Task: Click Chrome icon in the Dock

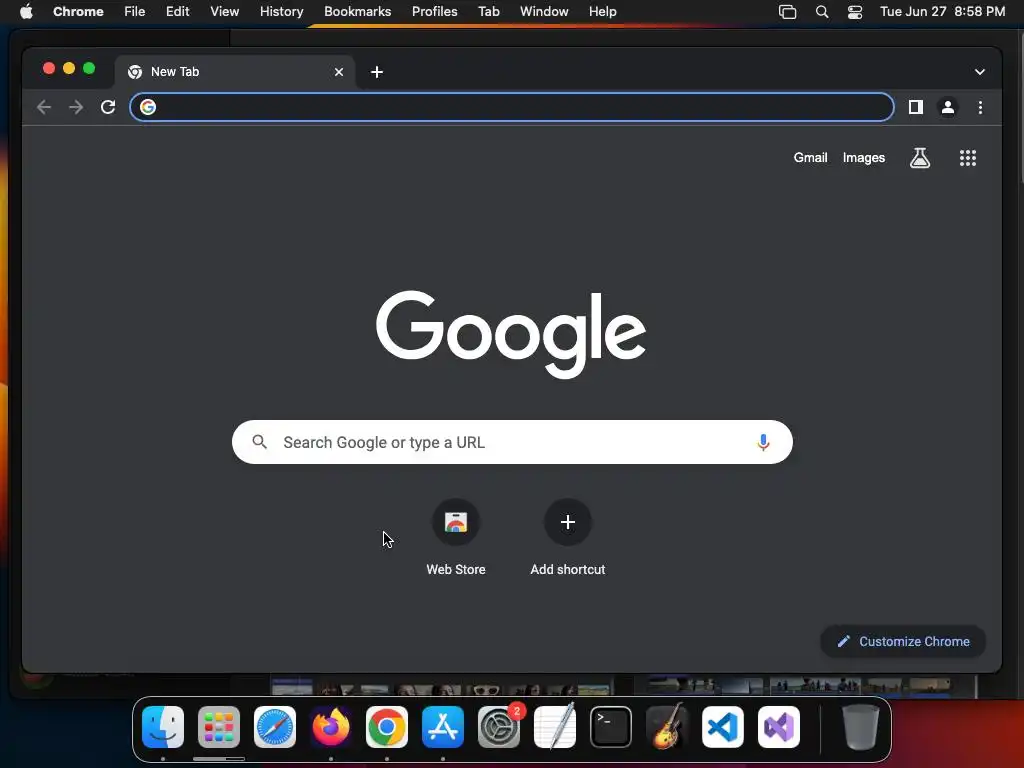Action: (x=387, y=727)
